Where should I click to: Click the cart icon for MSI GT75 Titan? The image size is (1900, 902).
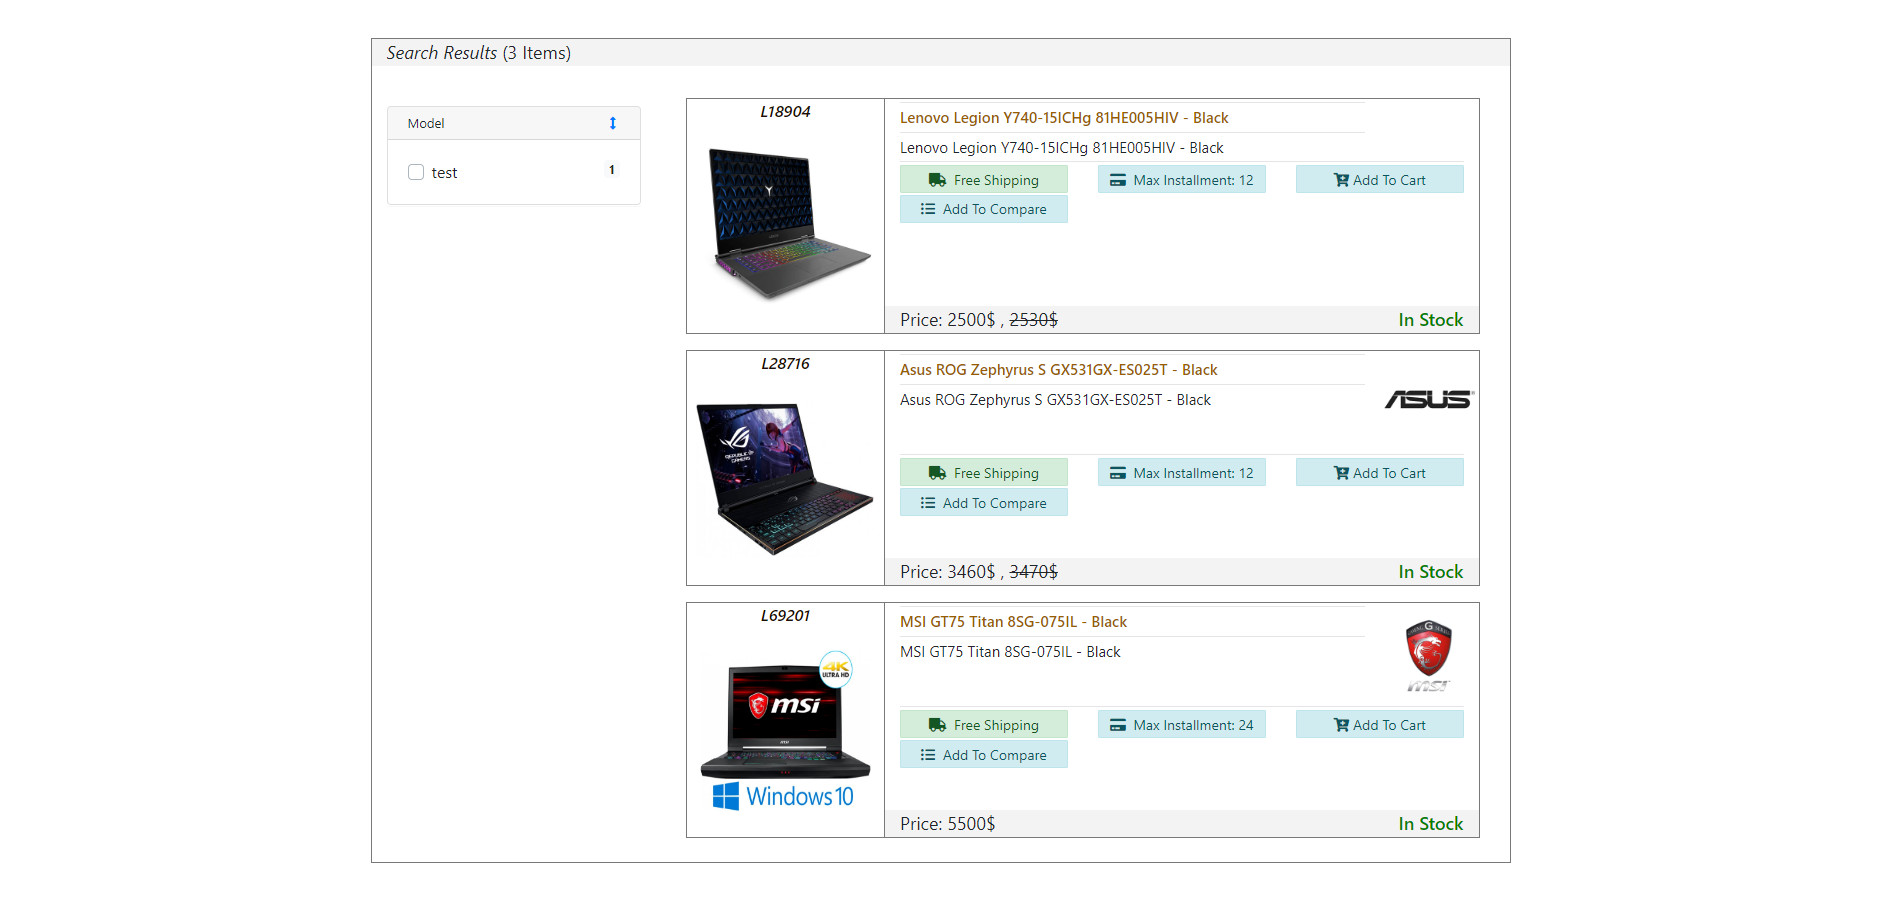(1341, 725)
